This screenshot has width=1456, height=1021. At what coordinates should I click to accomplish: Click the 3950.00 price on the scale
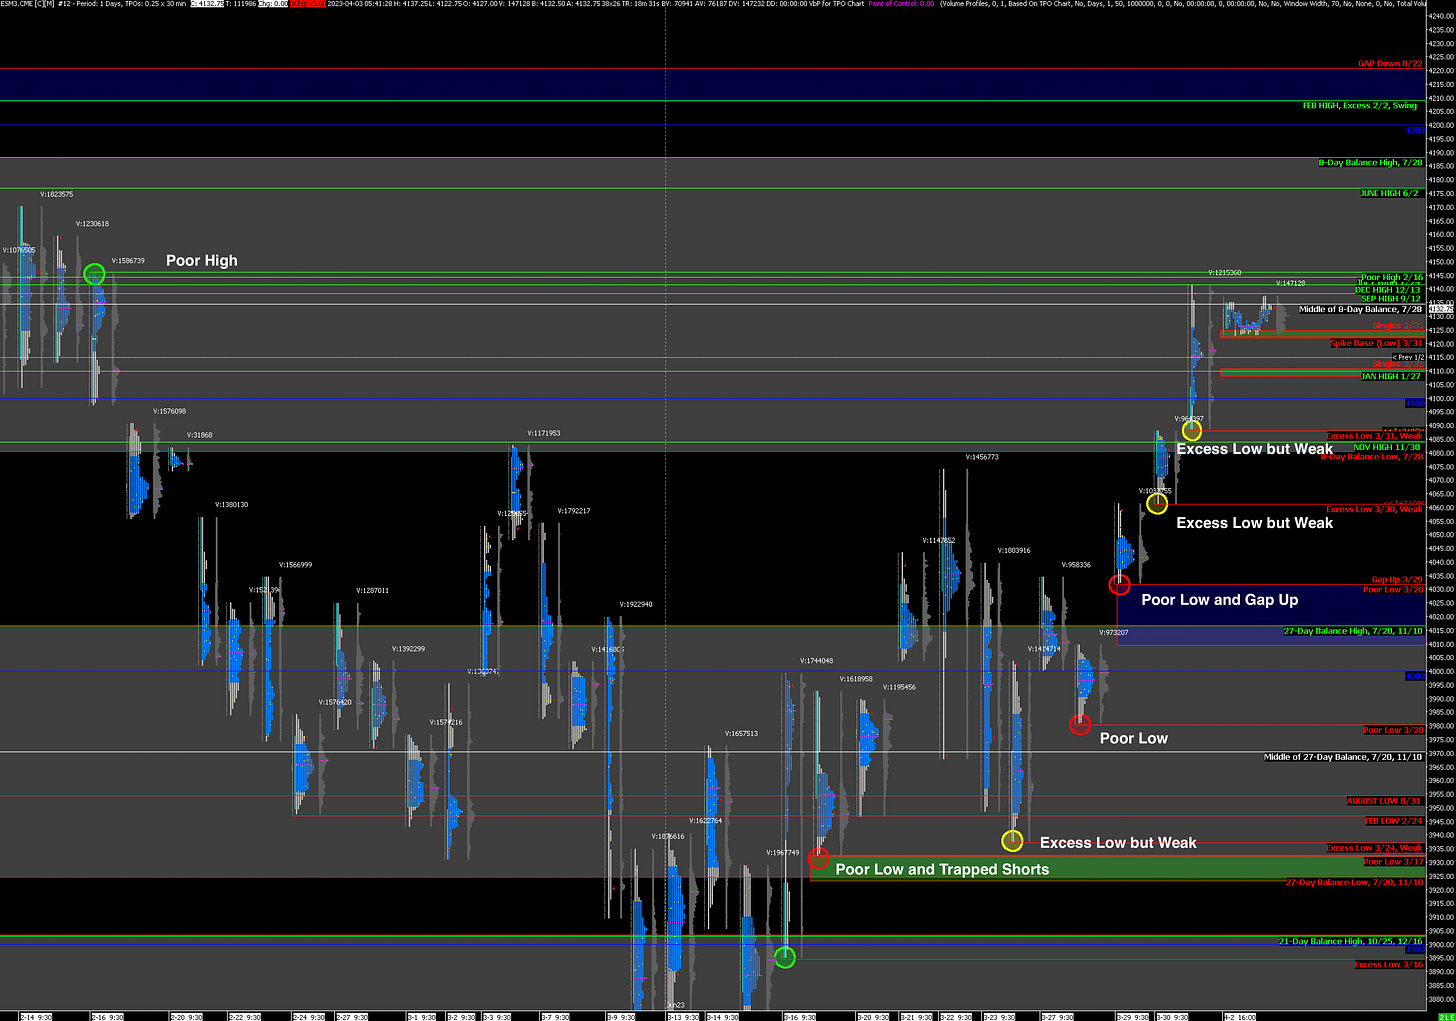tap(1441, 808)
